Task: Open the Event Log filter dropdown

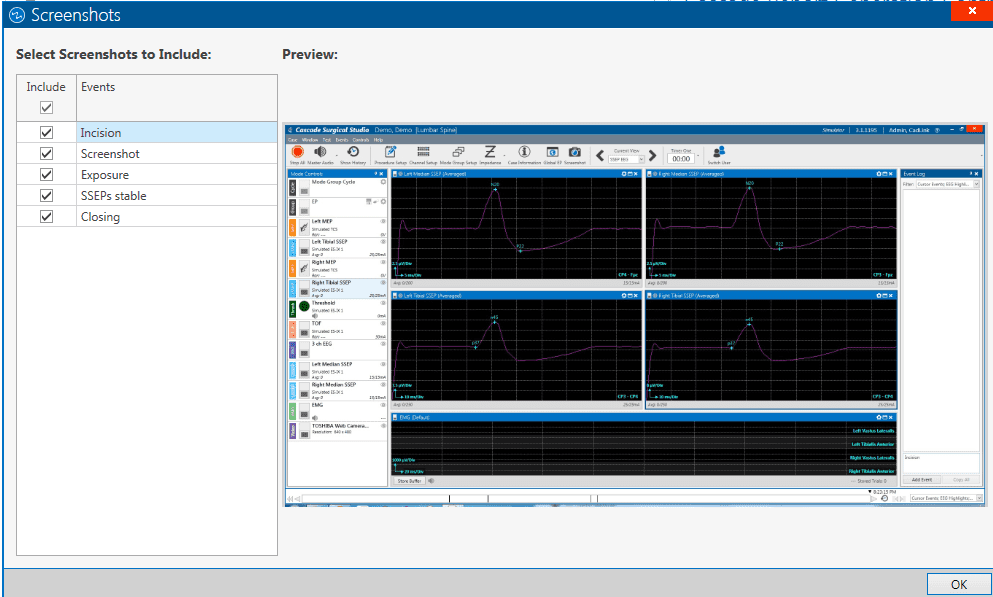Action: (976, 184)
